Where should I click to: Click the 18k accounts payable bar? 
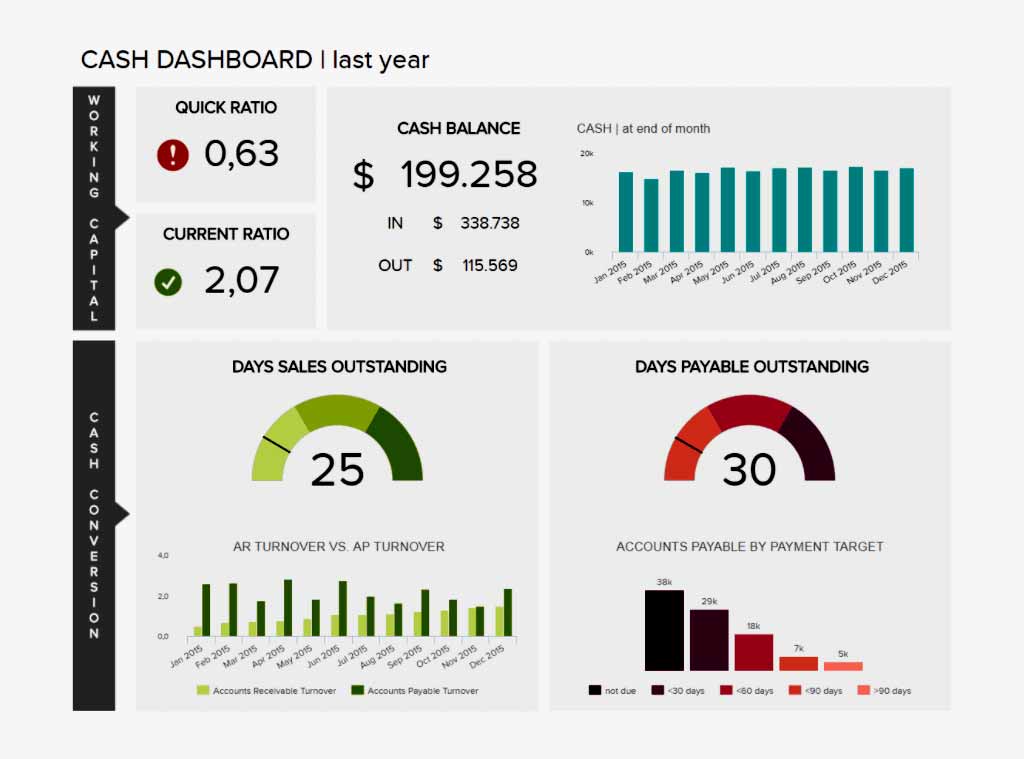pos(754,652)
